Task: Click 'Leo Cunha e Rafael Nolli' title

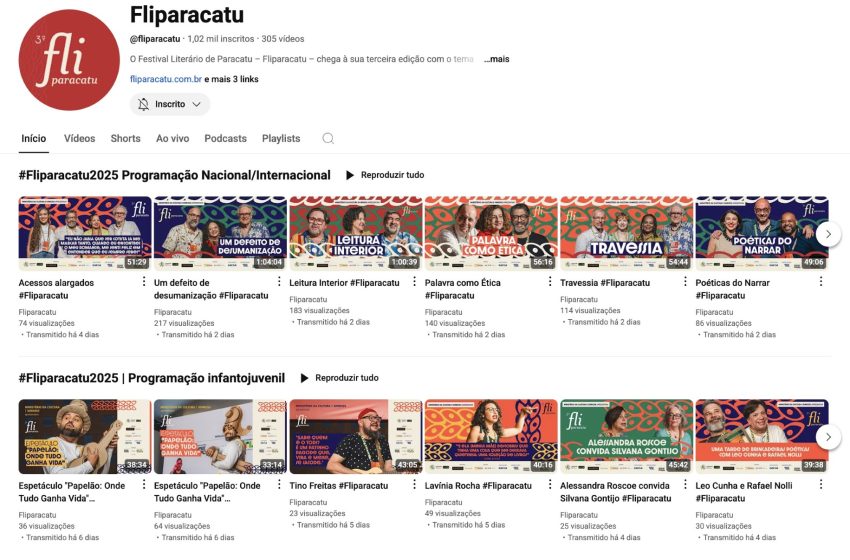Action: 744,492
